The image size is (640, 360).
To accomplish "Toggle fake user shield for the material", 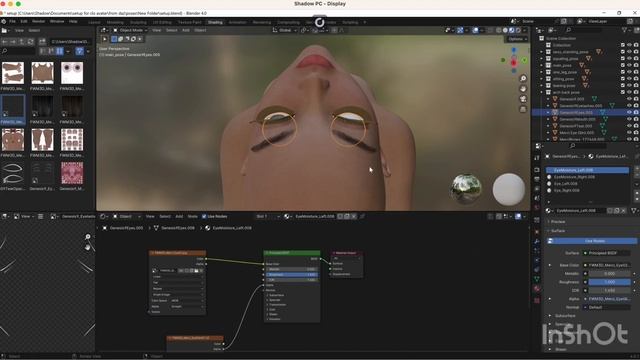I will (x=610, y=211).
